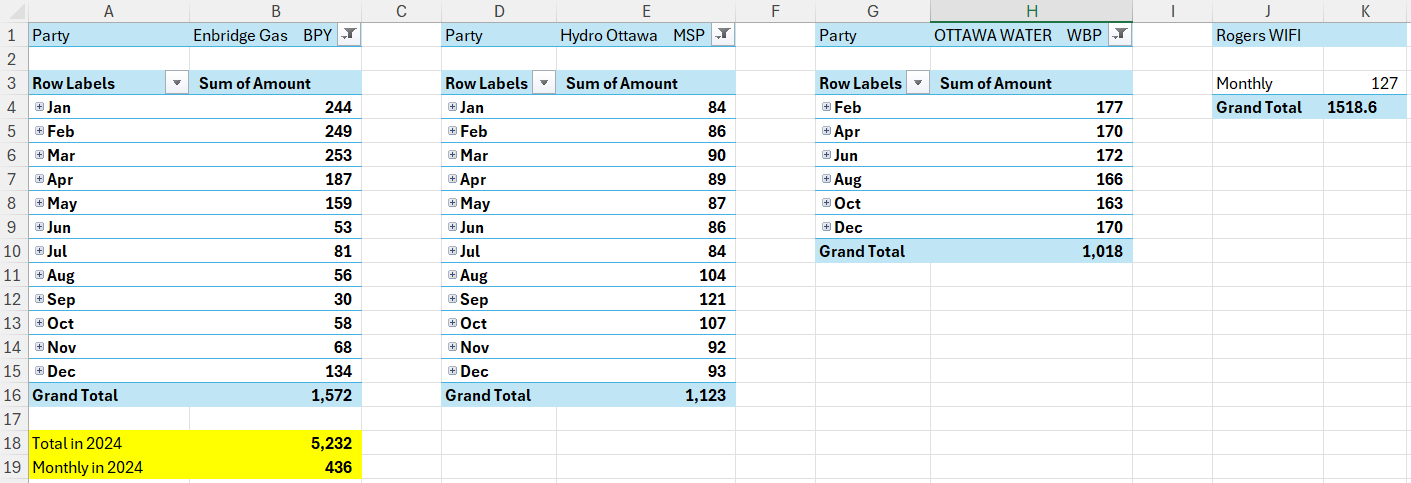Select row 18 header
The height and width of the screenshot is (483, 1411).
click(x=13, y=443)
